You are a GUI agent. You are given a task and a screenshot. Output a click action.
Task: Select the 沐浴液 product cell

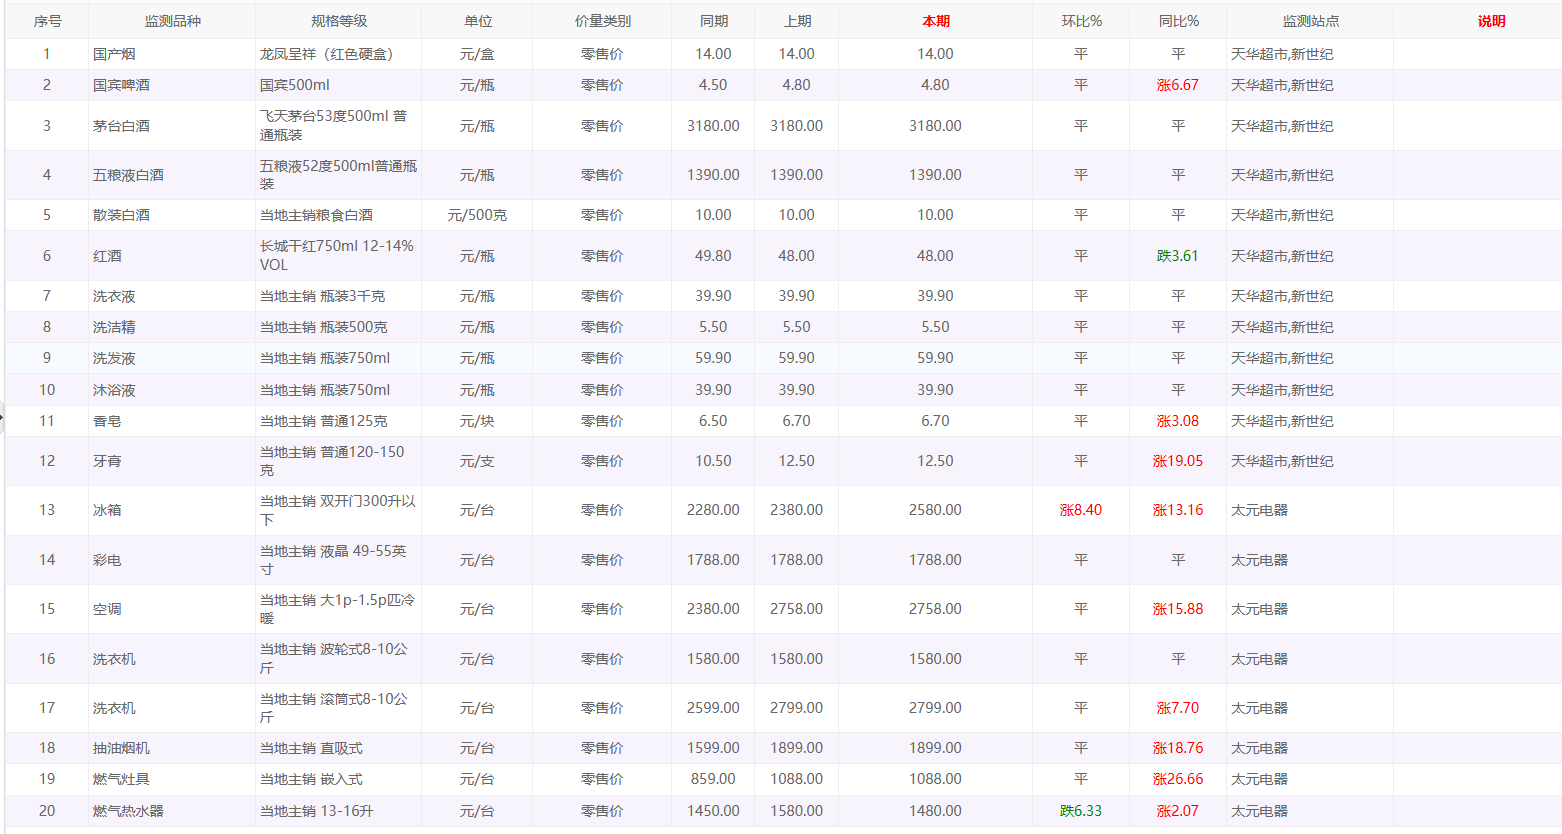click(172, 390)
